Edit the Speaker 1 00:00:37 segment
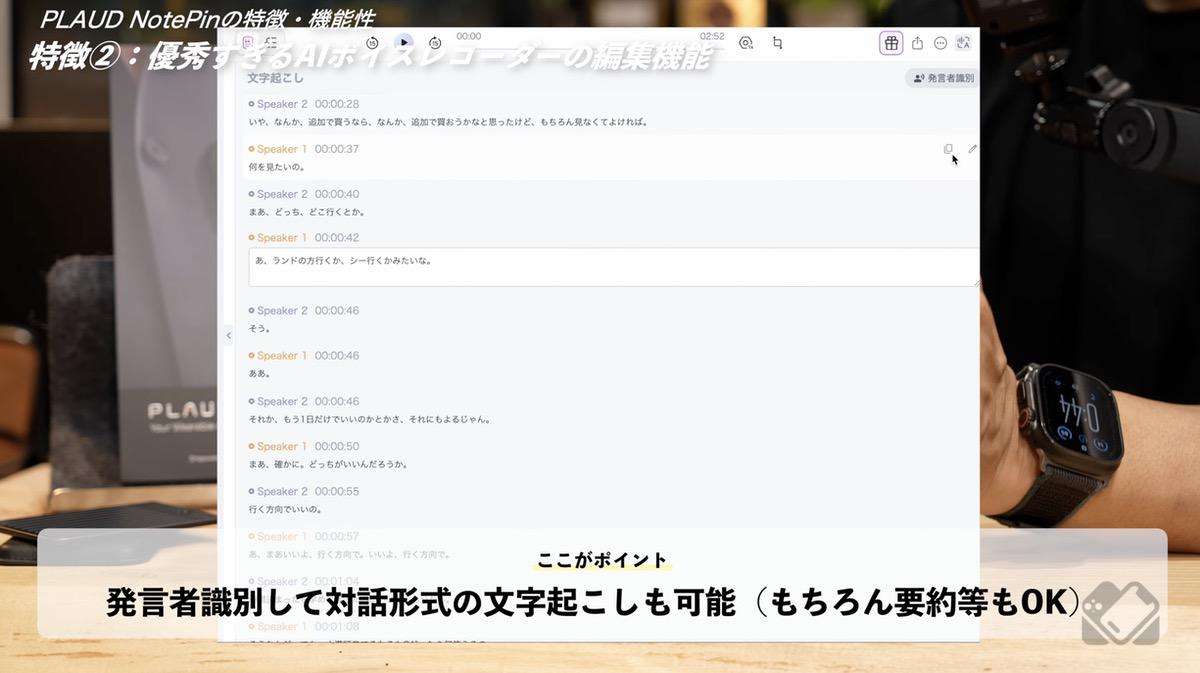 pyautogui.click(x=972, y=149)
